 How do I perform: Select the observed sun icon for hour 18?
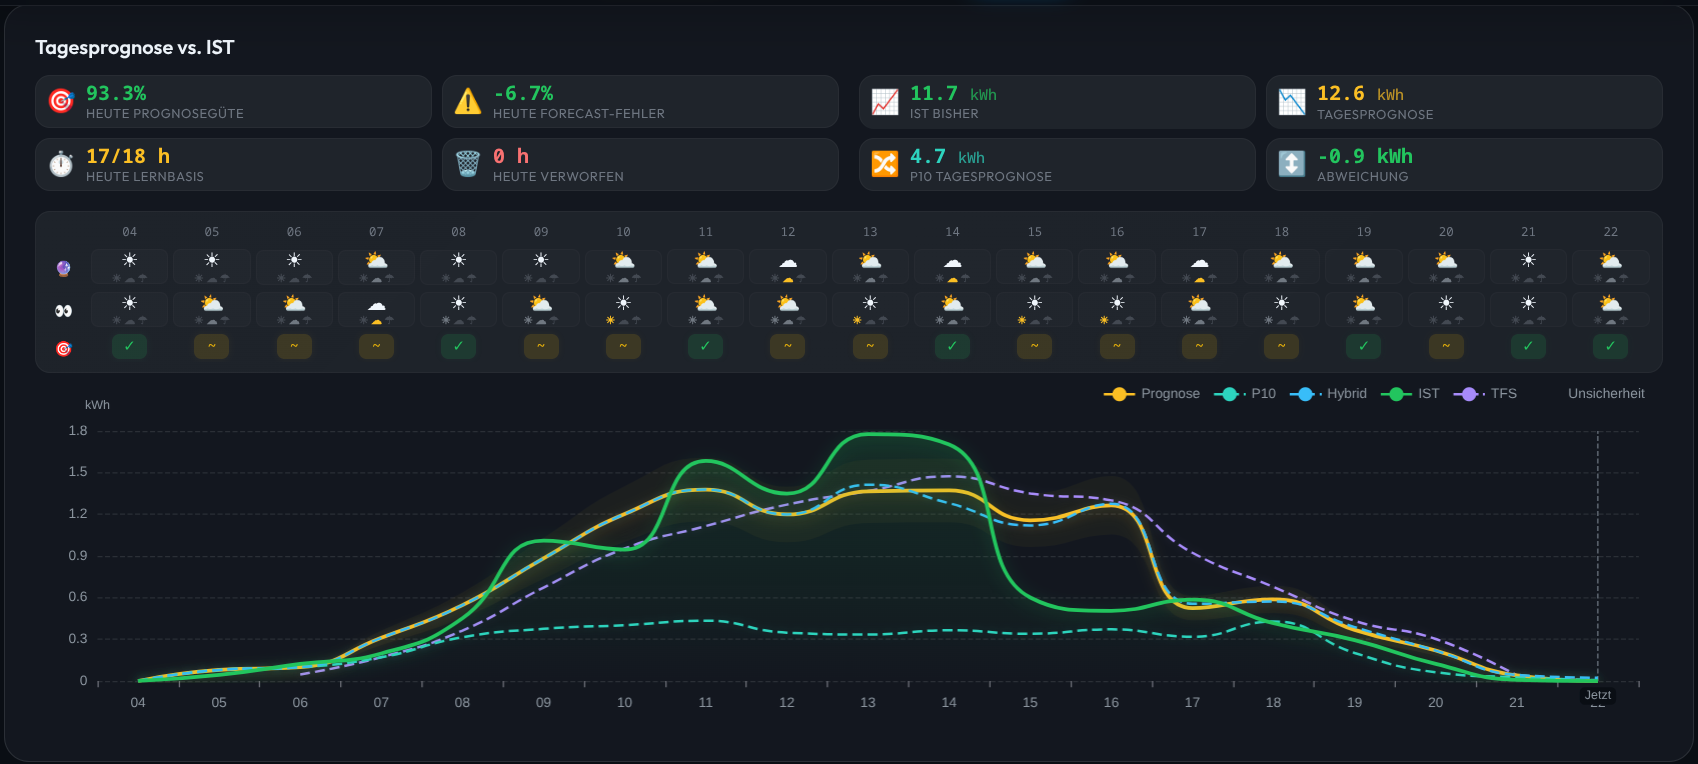tap(1281, 303)
